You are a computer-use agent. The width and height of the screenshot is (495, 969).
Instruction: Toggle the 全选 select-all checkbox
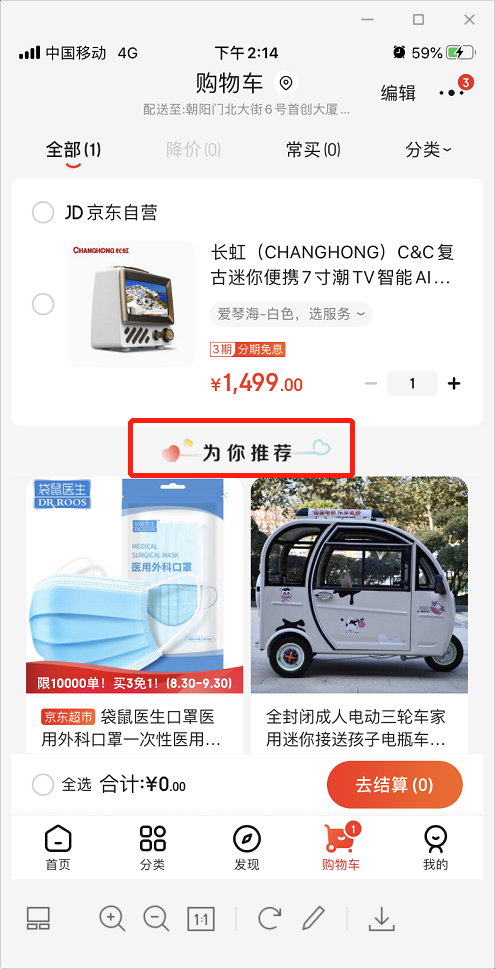tap(43, 785)
